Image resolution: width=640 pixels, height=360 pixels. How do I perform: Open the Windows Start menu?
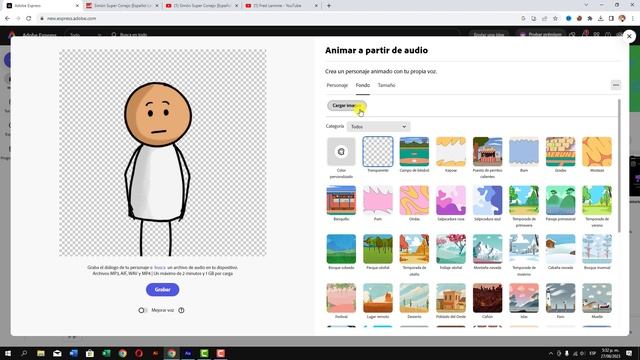tap(8, 353)
